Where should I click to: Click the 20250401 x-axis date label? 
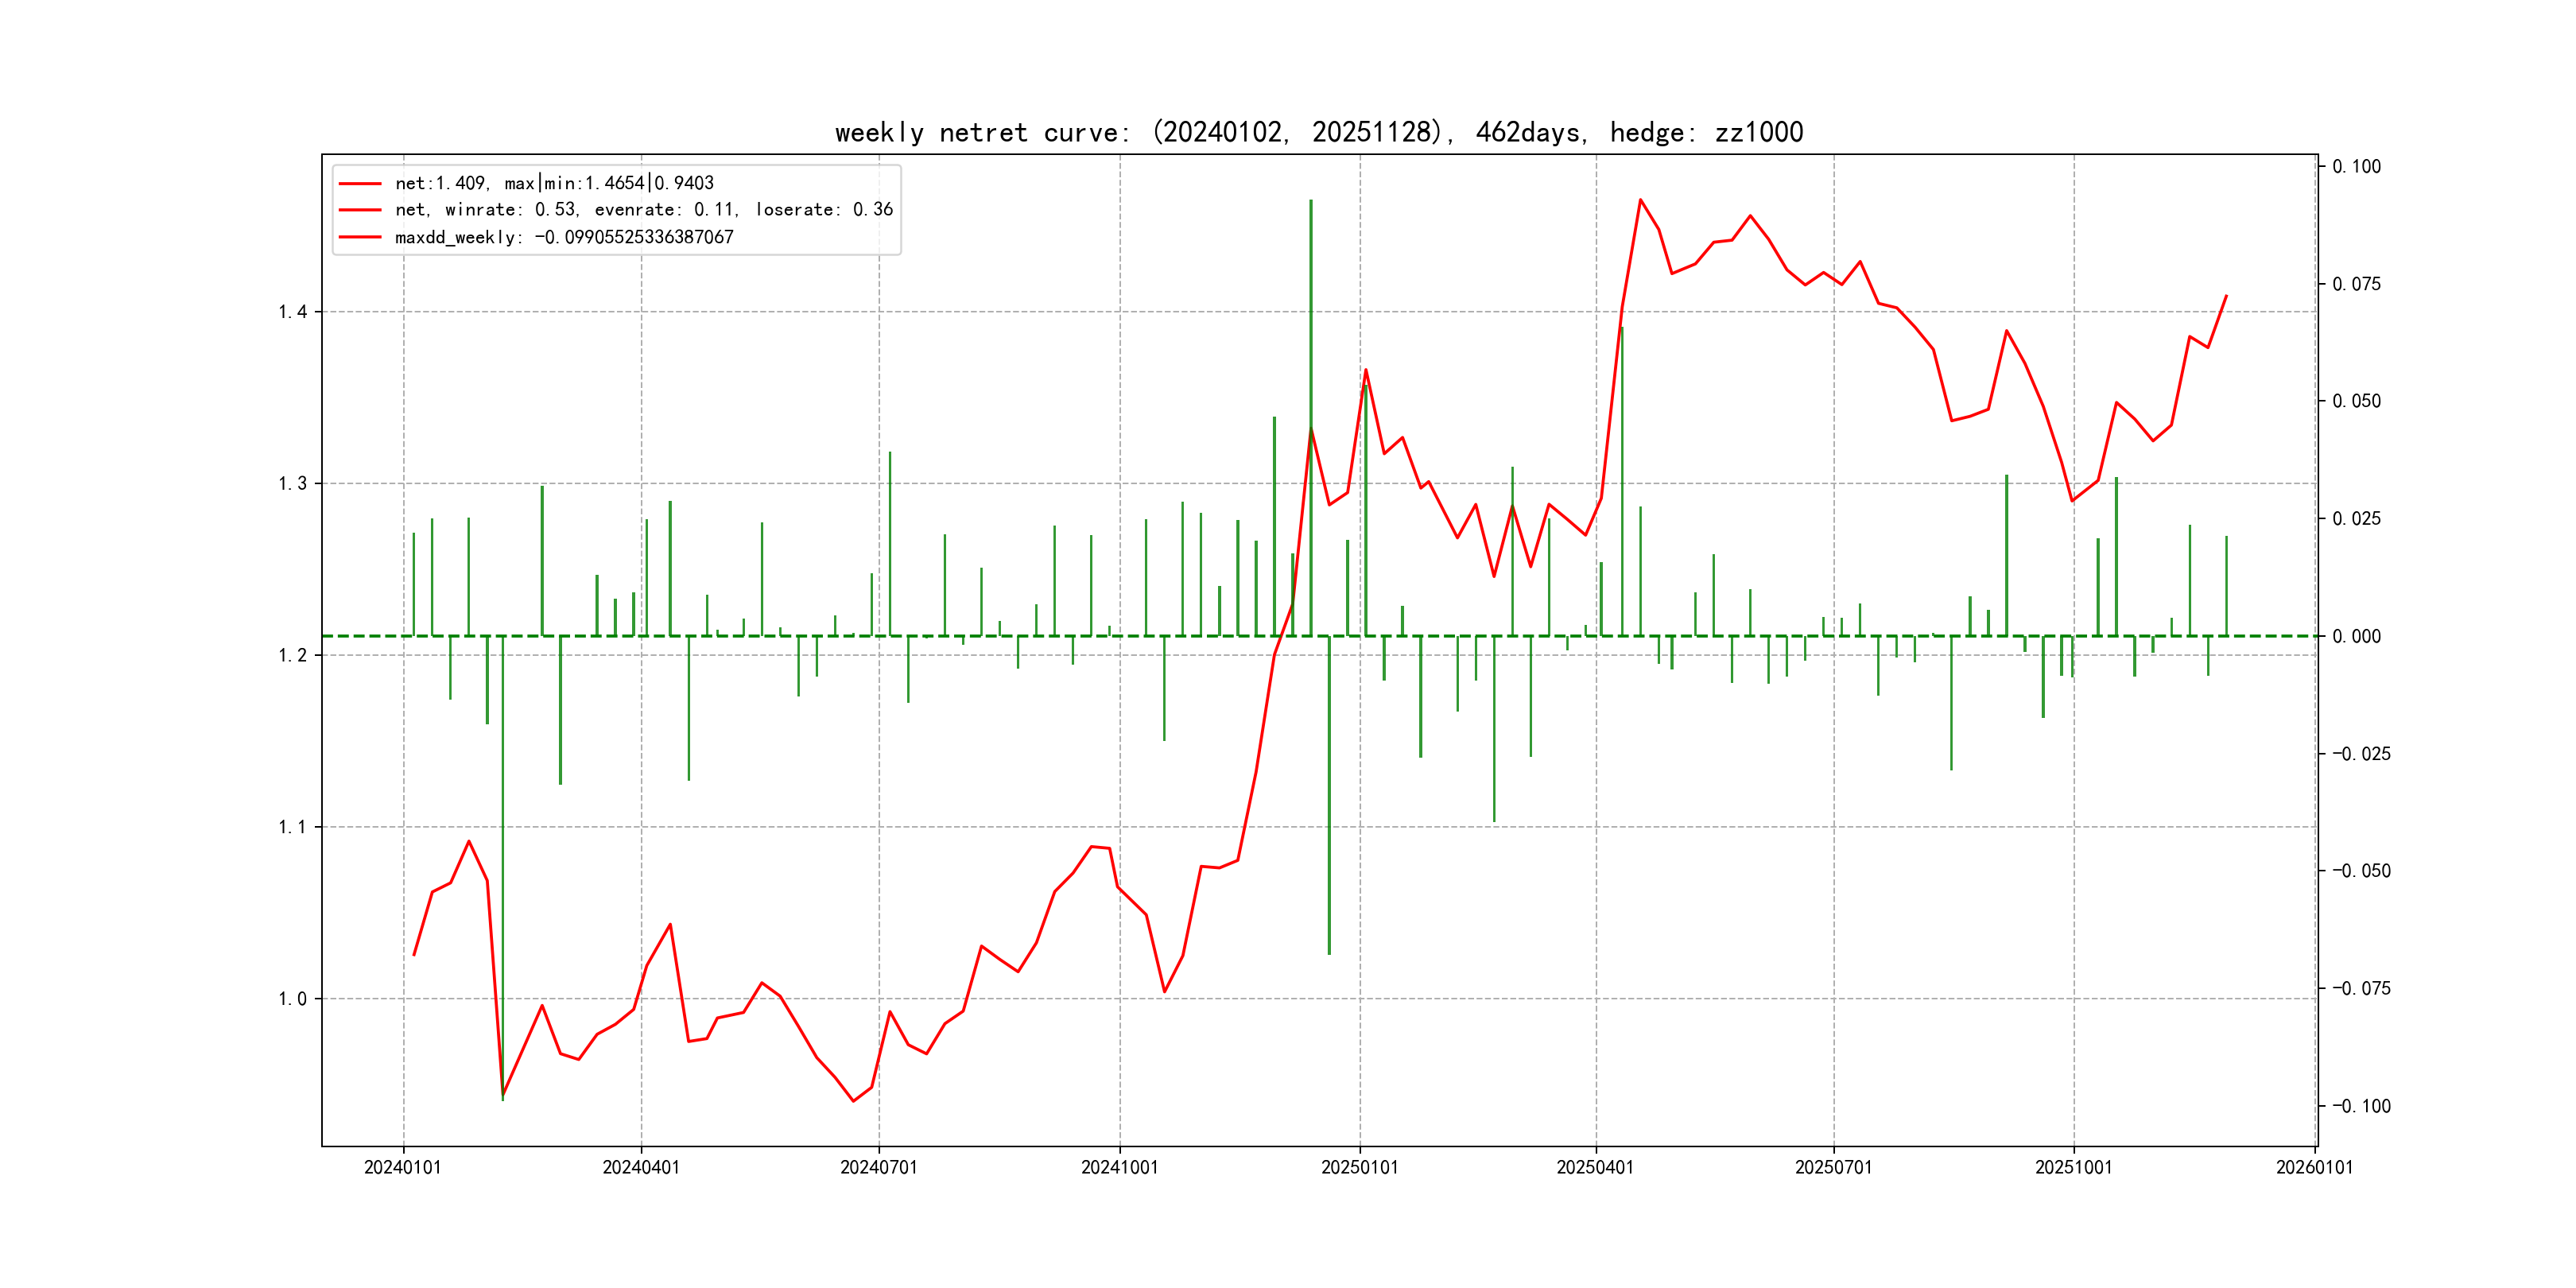point(1595,1167)
